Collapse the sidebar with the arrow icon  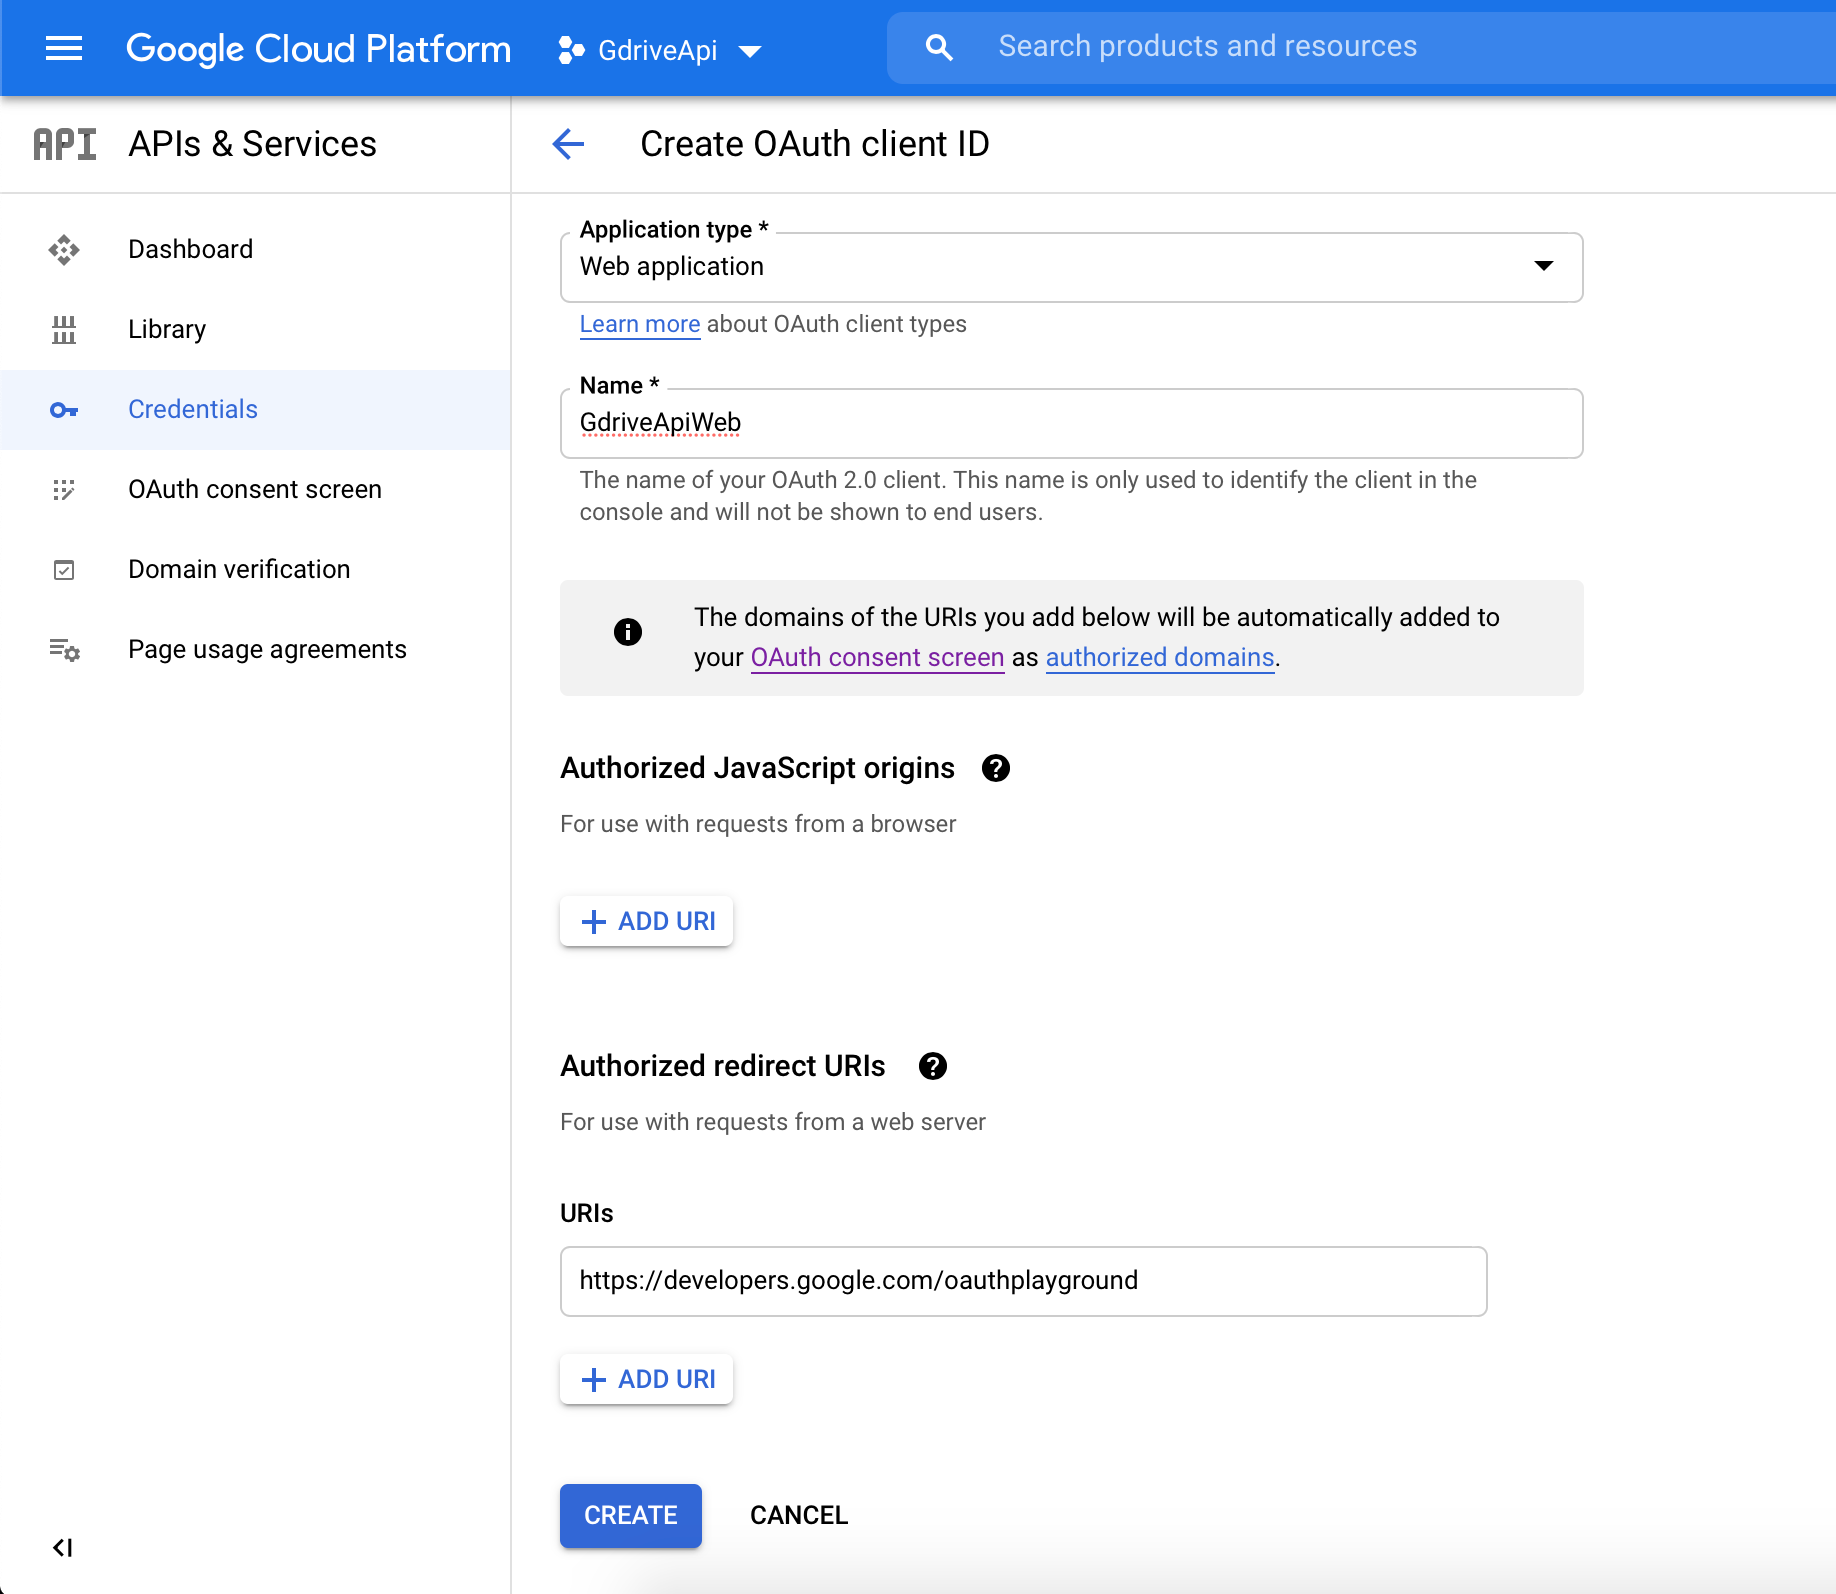click(62, 1548)
